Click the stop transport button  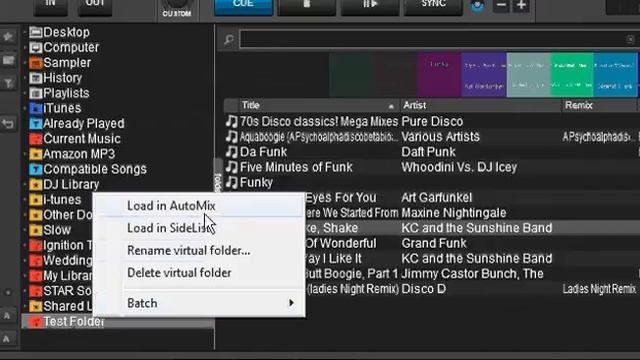pos(307,7)
